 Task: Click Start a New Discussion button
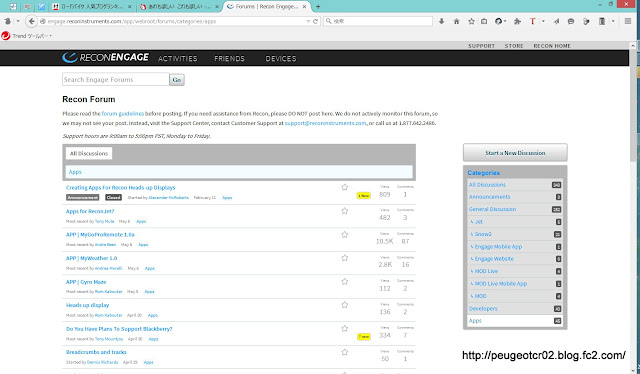[515, 153]
